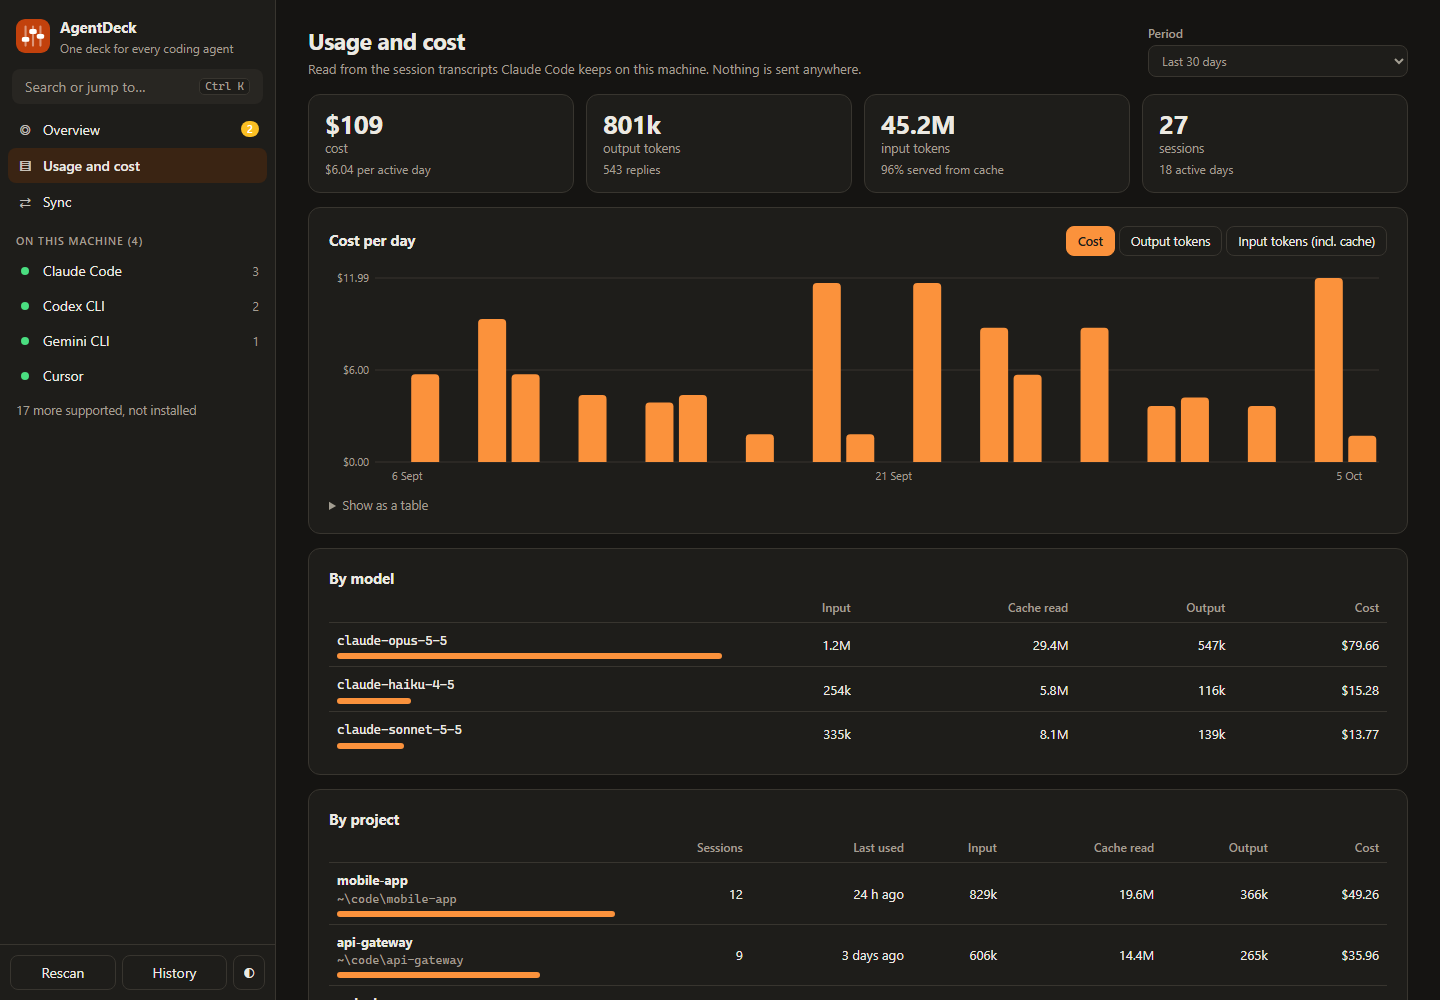Switch chart to Input tokens (incl. cache)
This screenshot has width=1440, height=1000.
1306,241
